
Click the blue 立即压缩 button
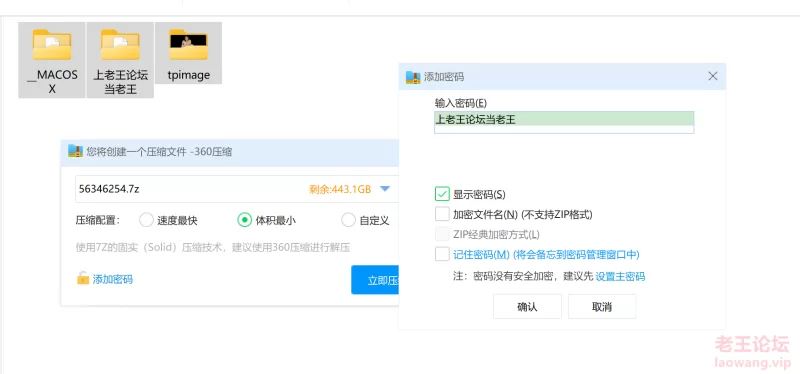point(374,280)
